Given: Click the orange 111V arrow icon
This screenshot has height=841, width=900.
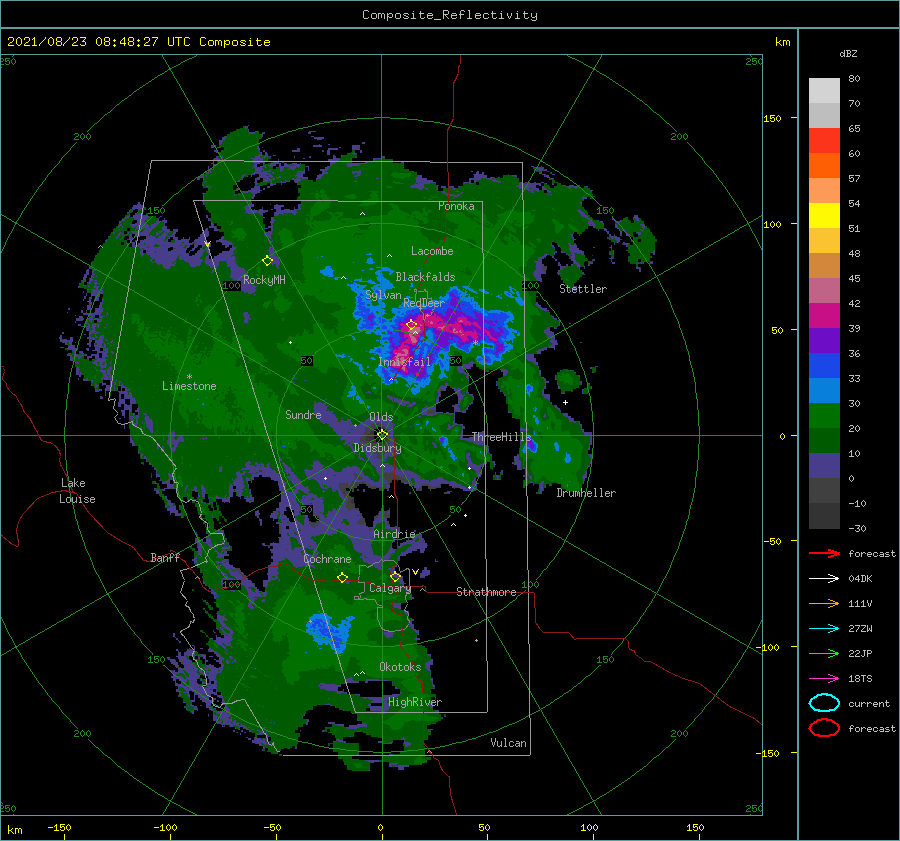Looking at the screenshot, I should pyautogui.click(x=824, y=603).
